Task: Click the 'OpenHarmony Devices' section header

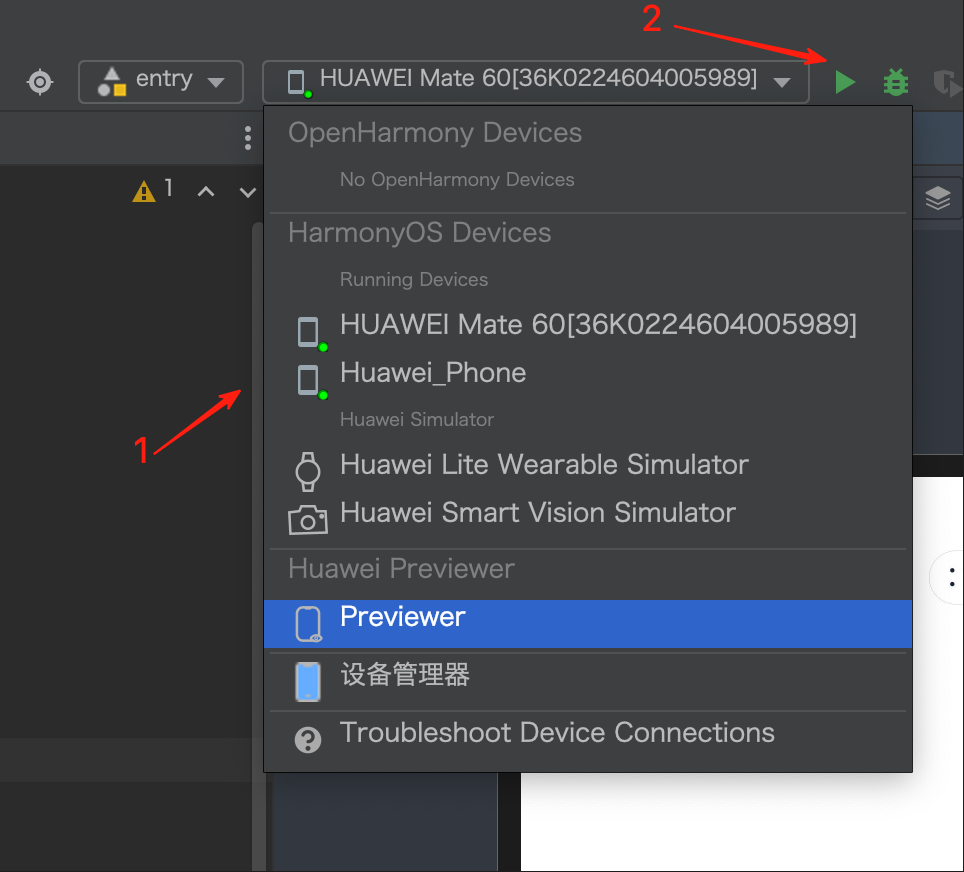Action: pyautogui.click(x=435, y=133)
